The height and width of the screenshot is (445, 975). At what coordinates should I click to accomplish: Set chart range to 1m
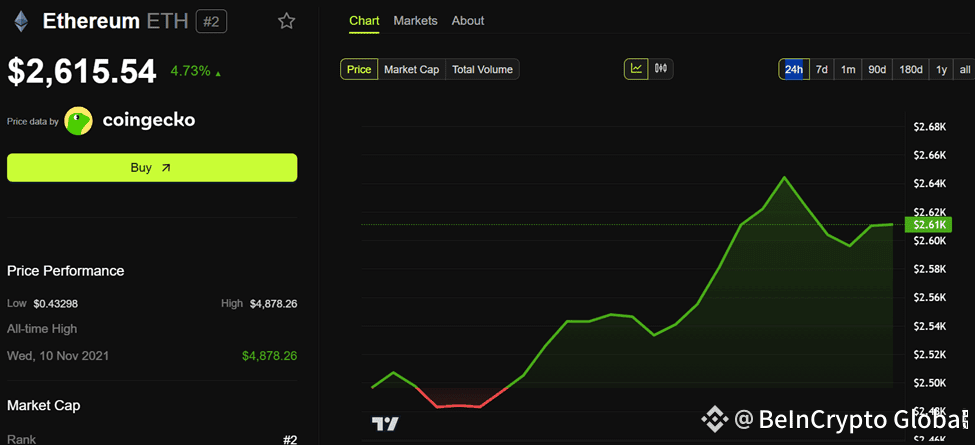point(848,70)
